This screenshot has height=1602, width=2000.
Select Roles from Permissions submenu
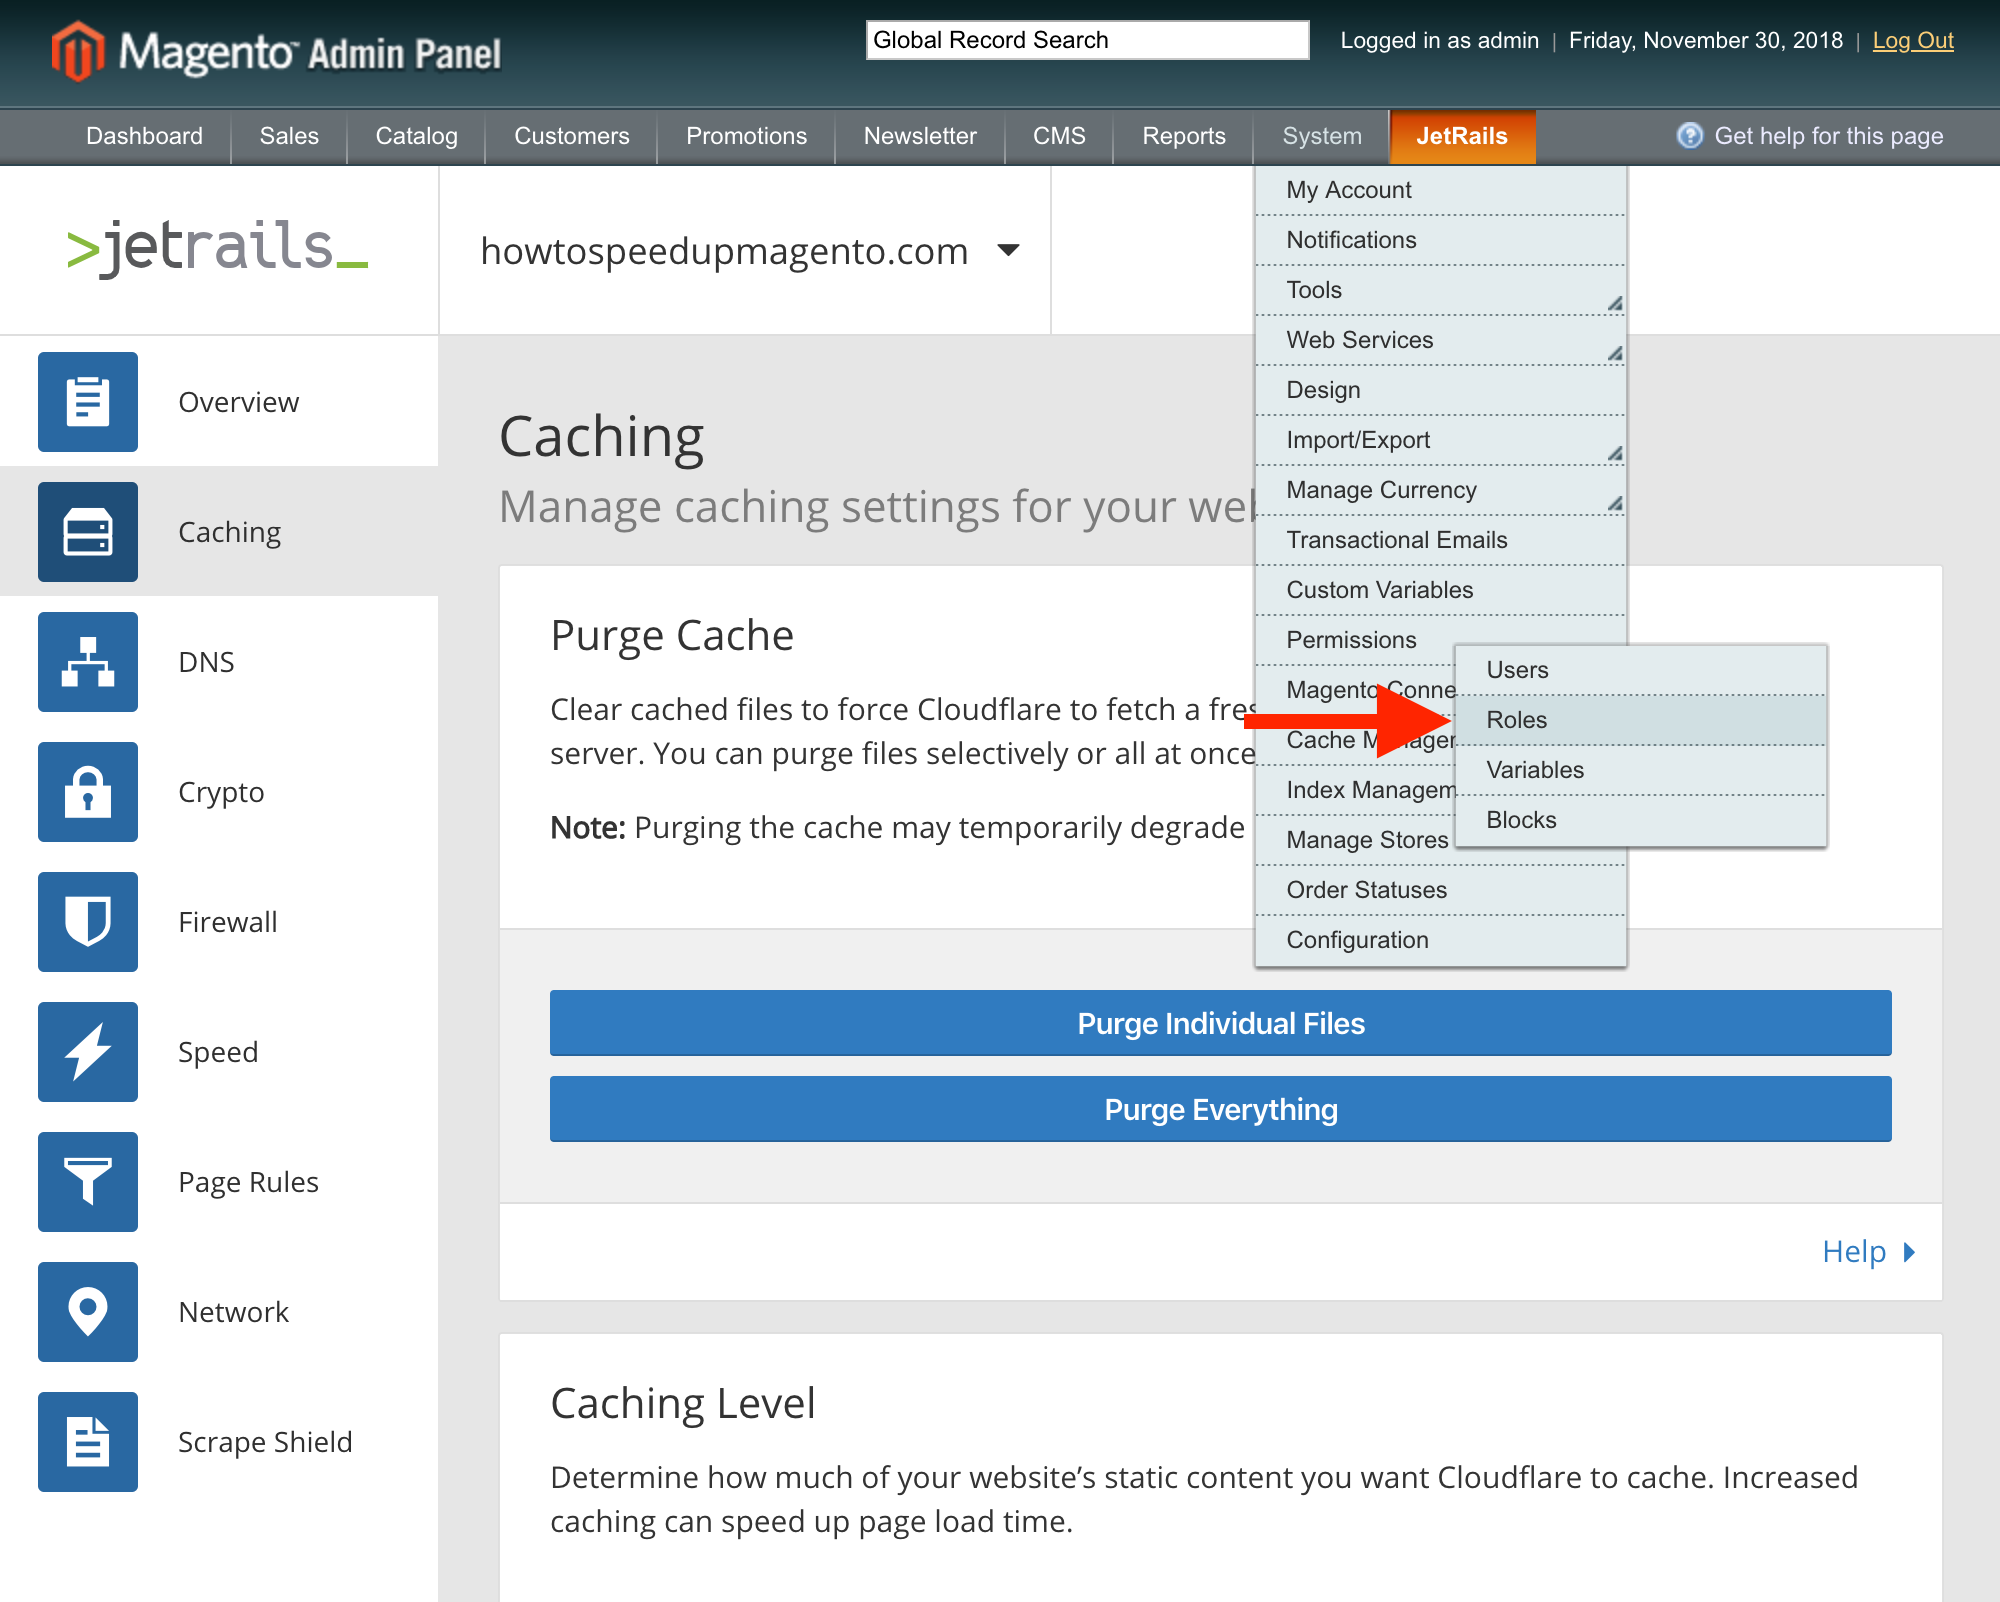pos(1515,719)
